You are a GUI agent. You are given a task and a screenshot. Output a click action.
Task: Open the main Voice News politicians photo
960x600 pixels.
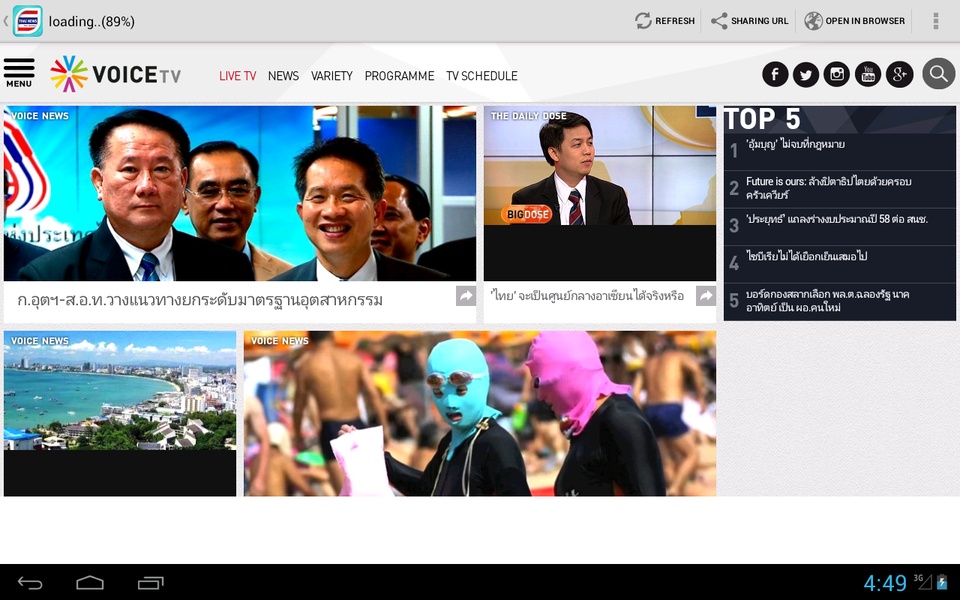240,193
